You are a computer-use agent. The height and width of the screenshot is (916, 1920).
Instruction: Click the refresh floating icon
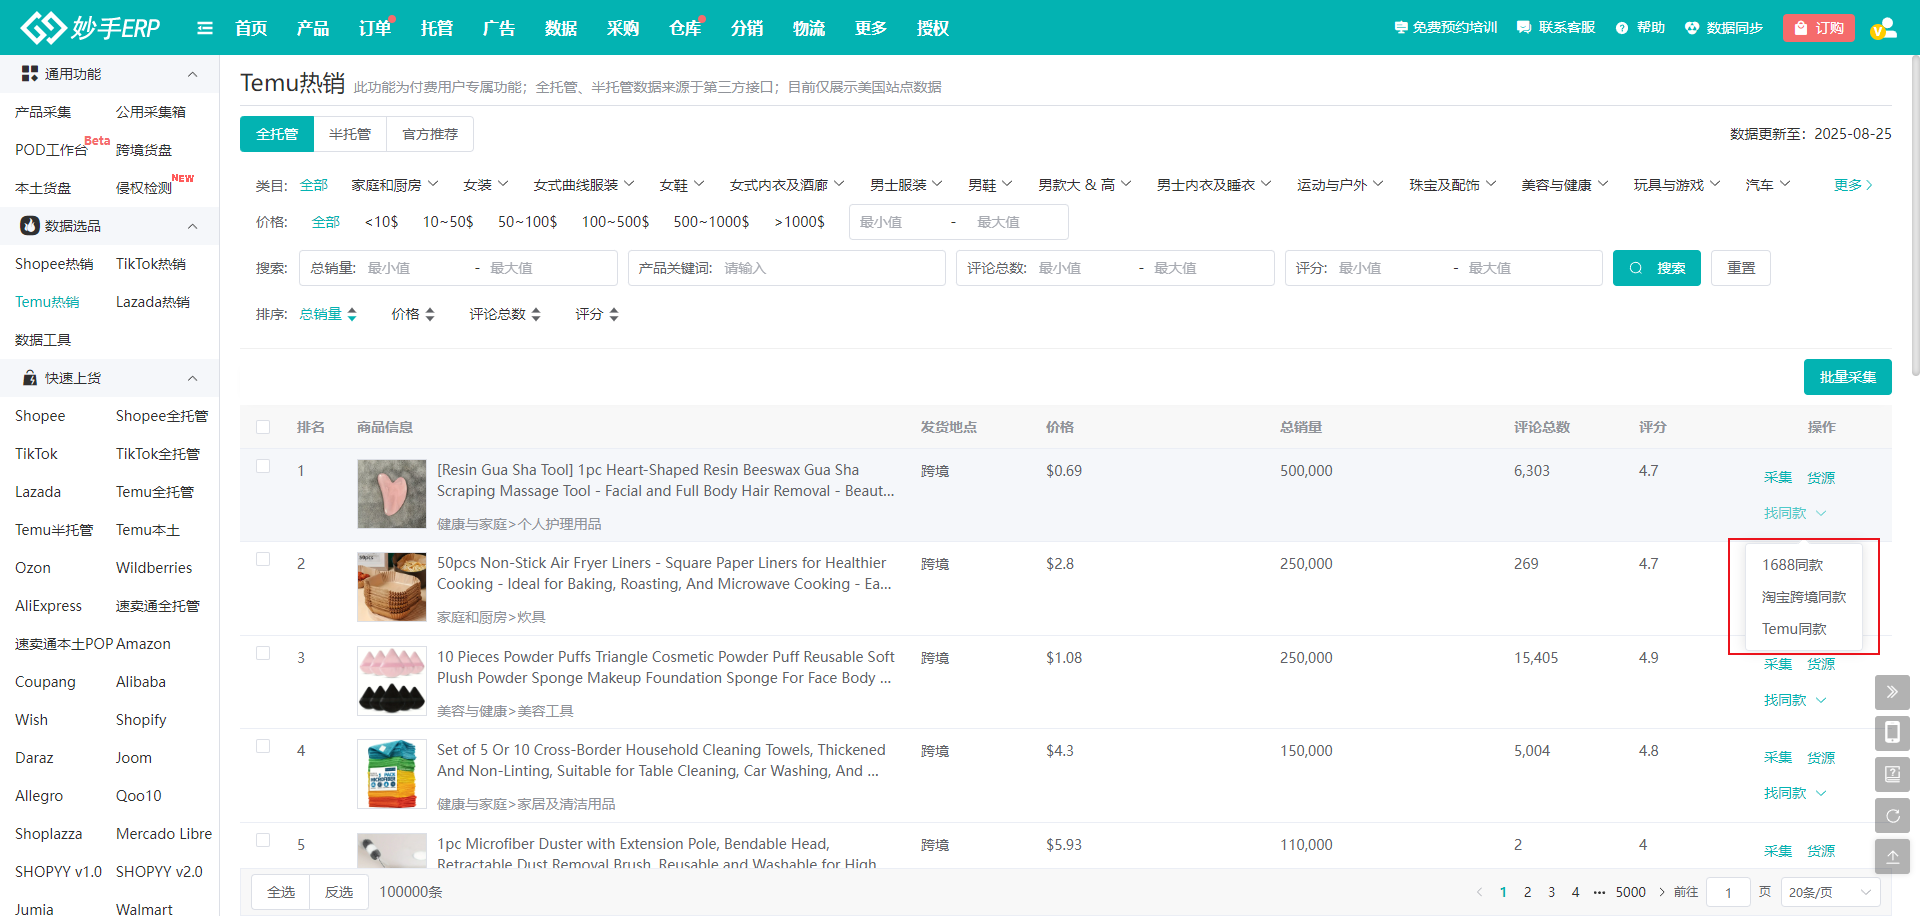tap(1892, 815)
